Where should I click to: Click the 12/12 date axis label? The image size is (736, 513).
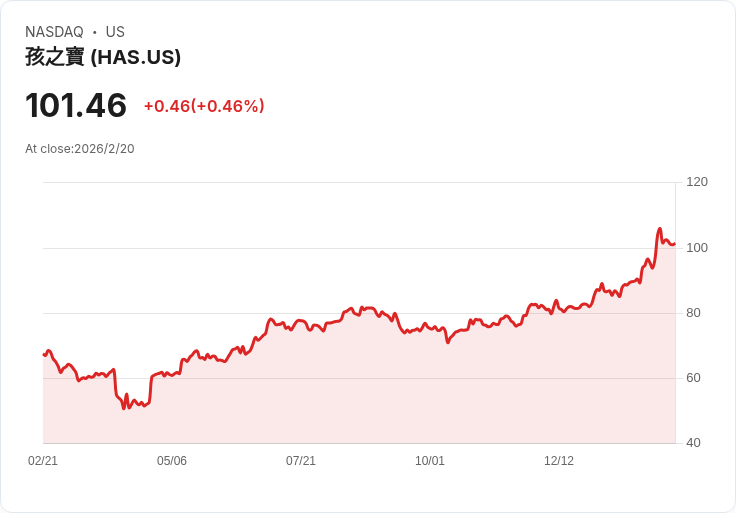click(559, 460)
